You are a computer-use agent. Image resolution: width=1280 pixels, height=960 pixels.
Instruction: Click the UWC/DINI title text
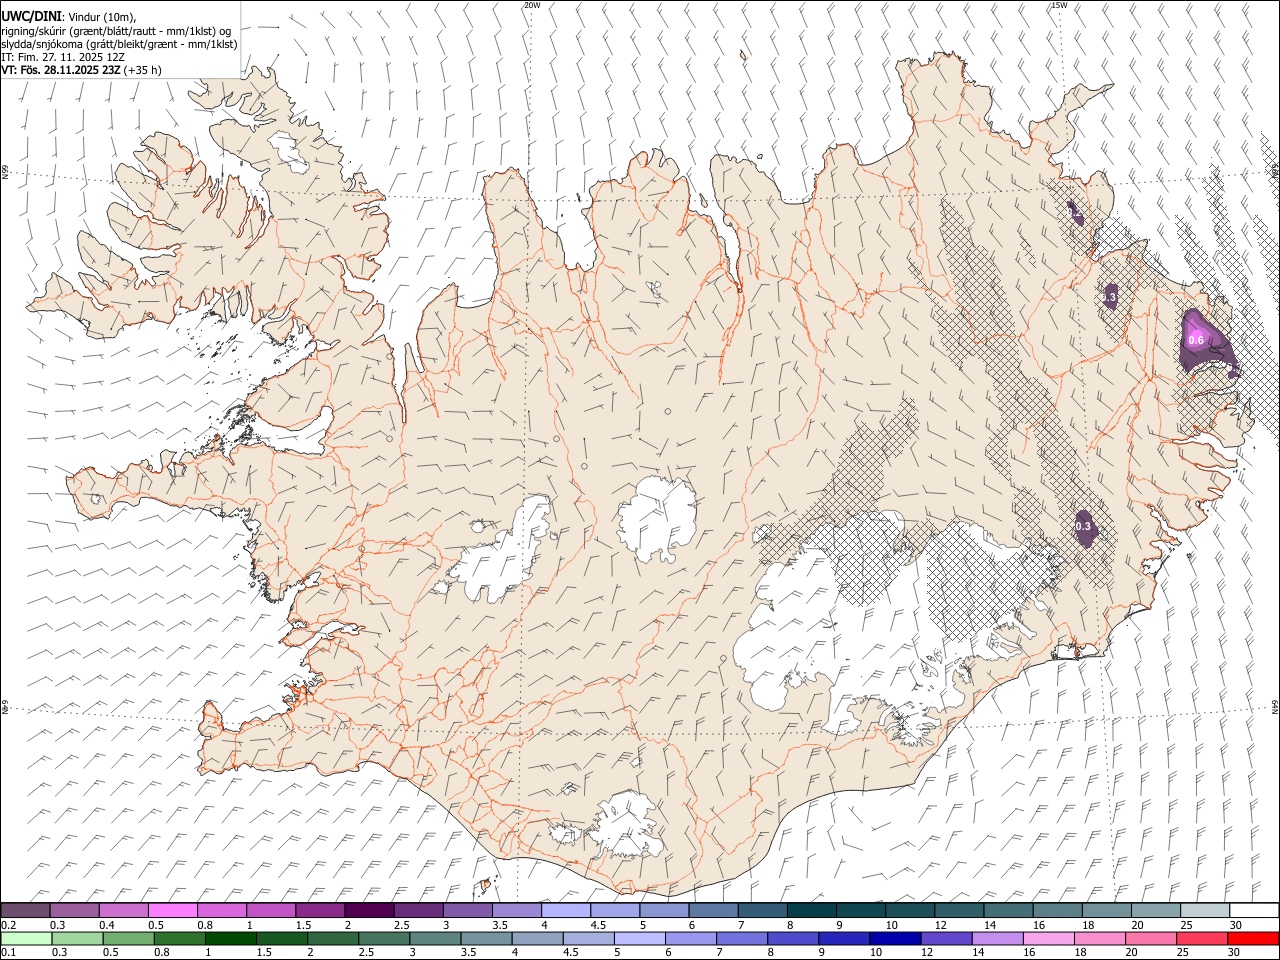[31, 16]
